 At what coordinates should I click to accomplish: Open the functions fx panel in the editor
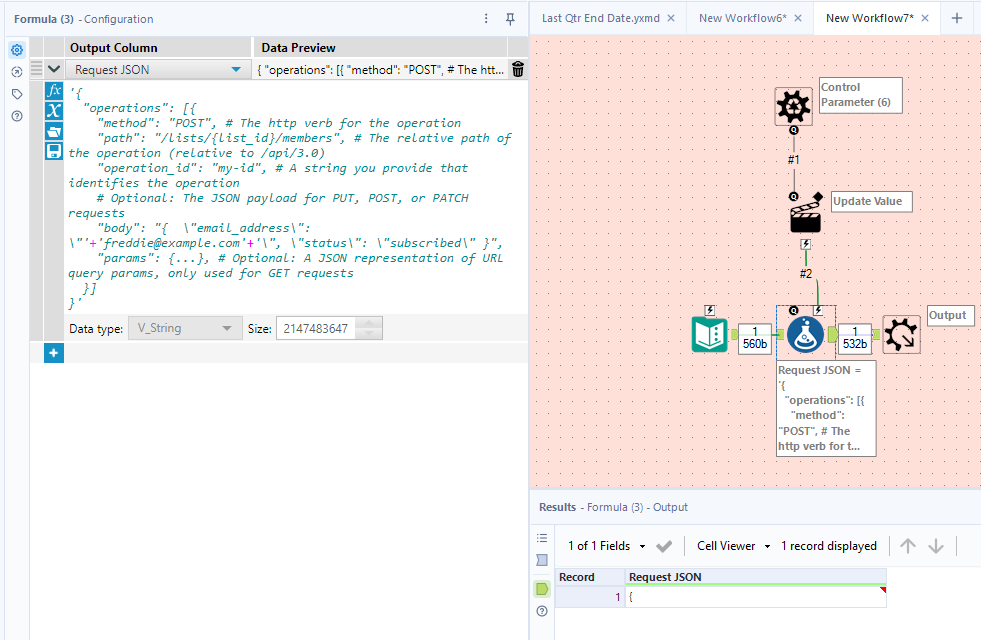click(52, 91)
